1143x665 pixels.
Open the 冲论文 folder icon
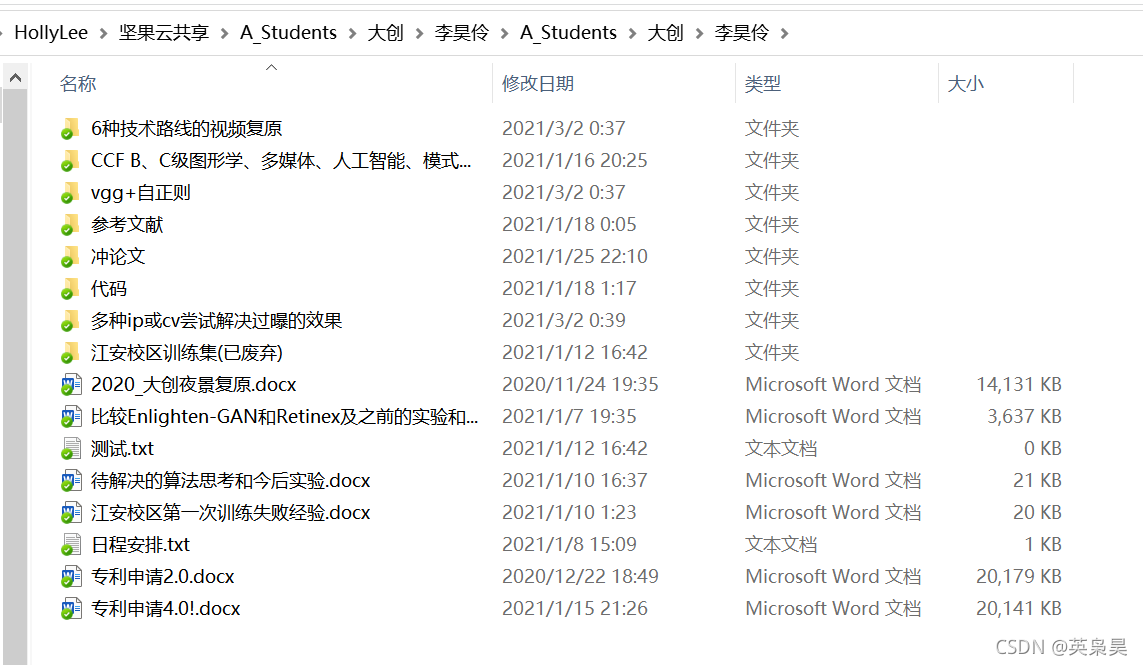pyautogui.click(x=69, y=256)
